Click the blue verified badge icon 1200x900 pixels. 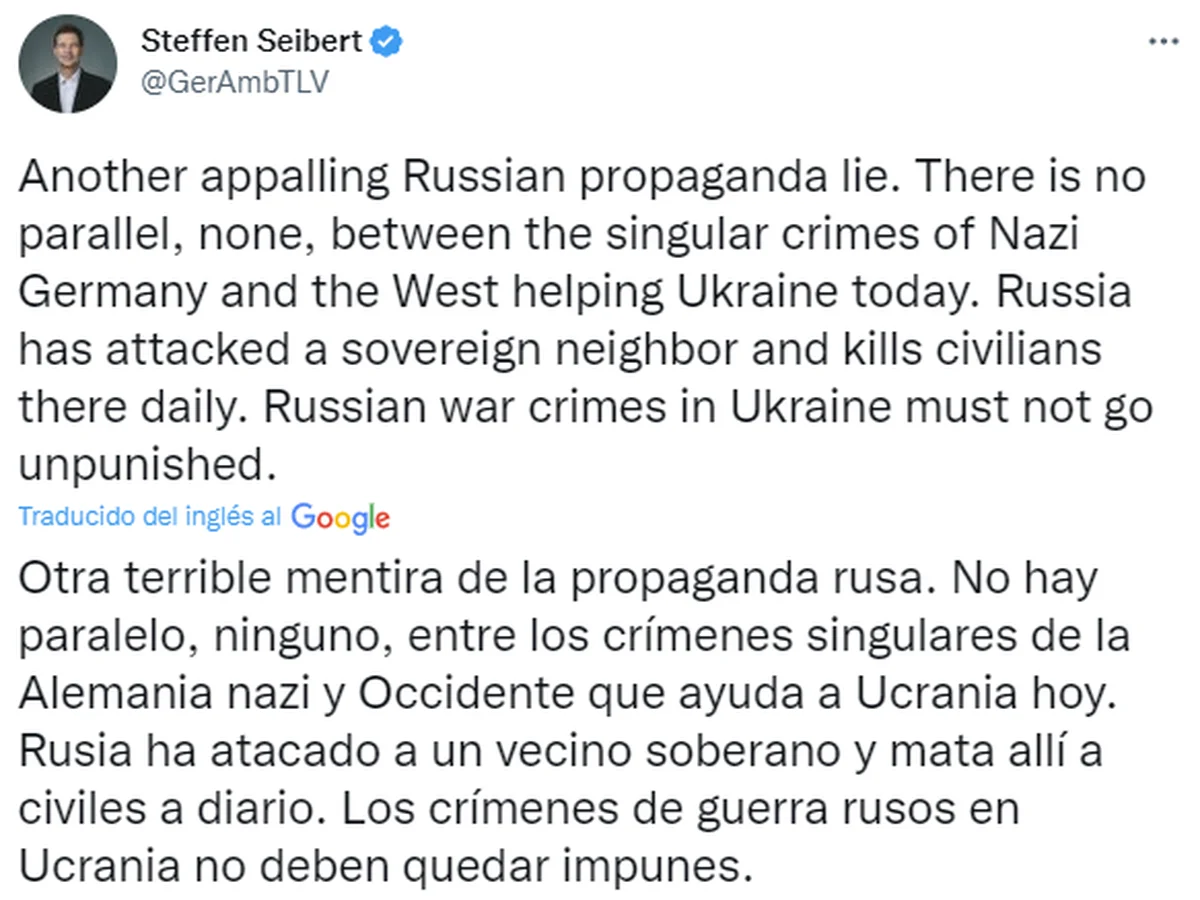point(388,41)
